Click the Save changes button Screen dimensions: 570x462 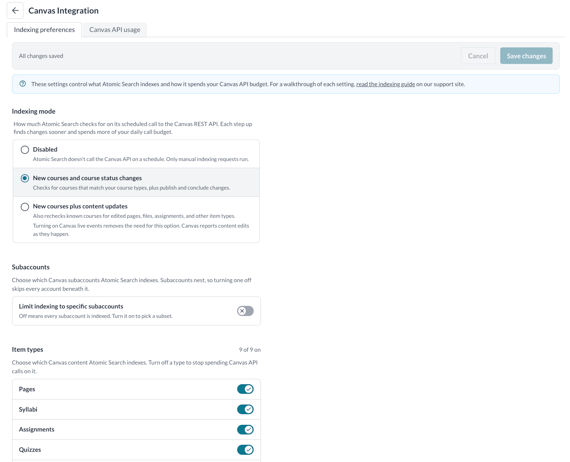click(526, 56)
